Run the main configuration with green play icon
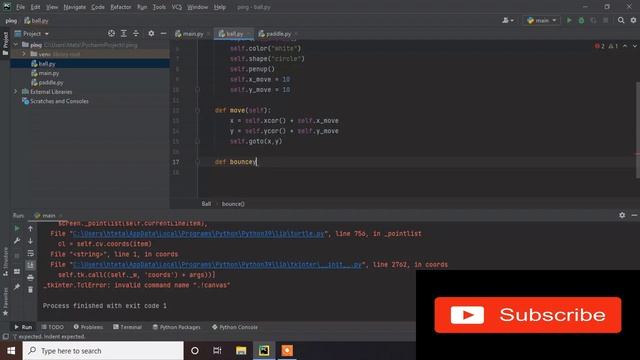Viewport: 640px width, 360px height. click(569, 20)
